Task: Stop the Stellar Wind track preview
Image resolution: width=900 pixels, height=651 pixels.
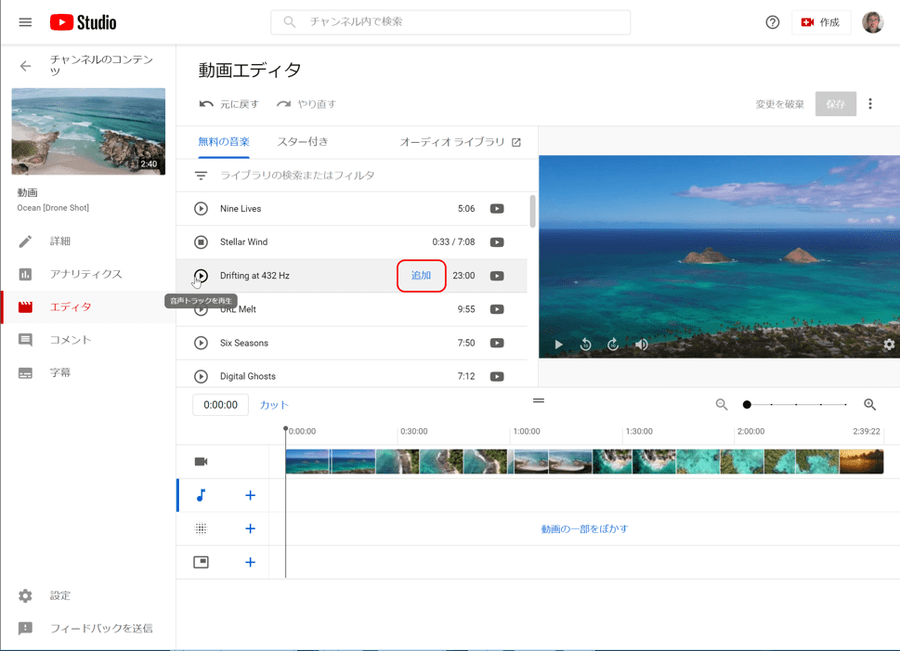Action: pyautogui.click(x=200, y=242)
